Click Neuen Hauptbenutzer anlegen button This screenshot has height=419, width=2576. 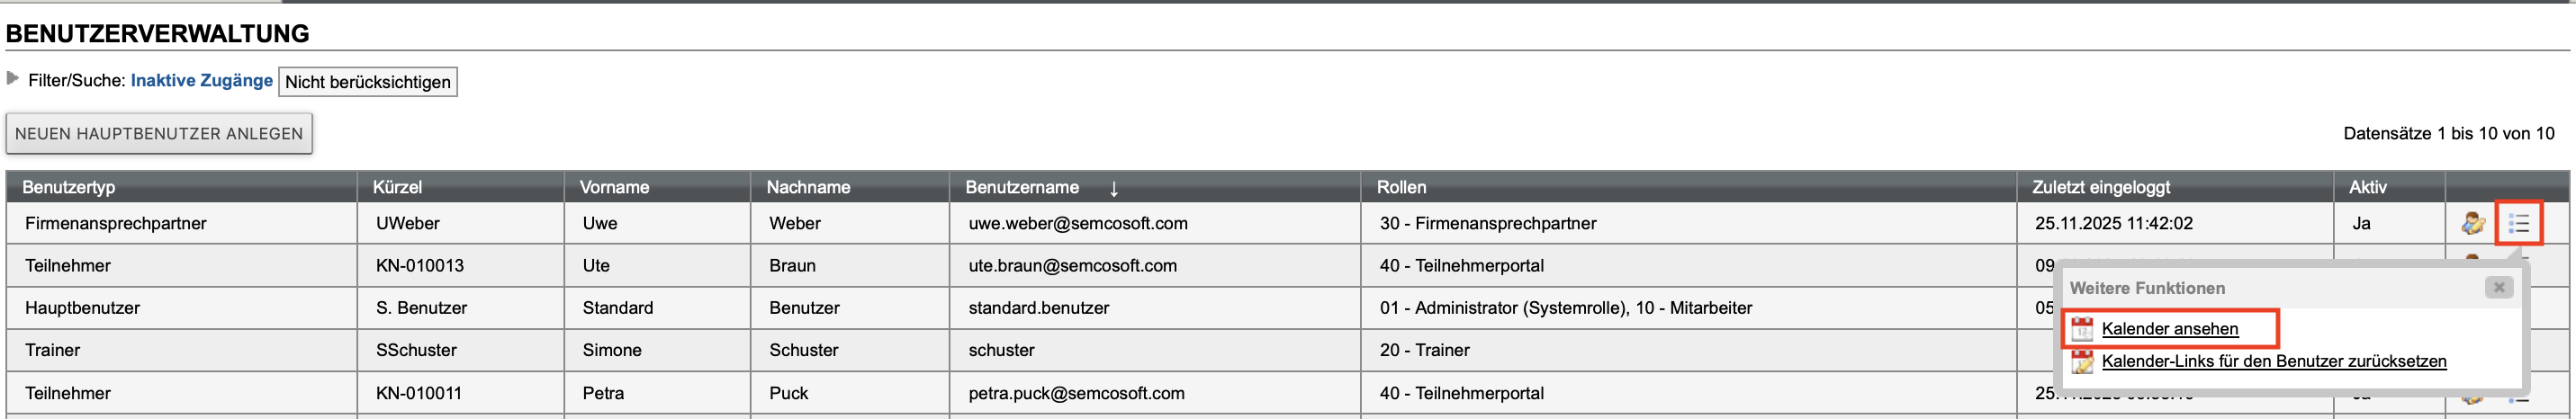159,134
